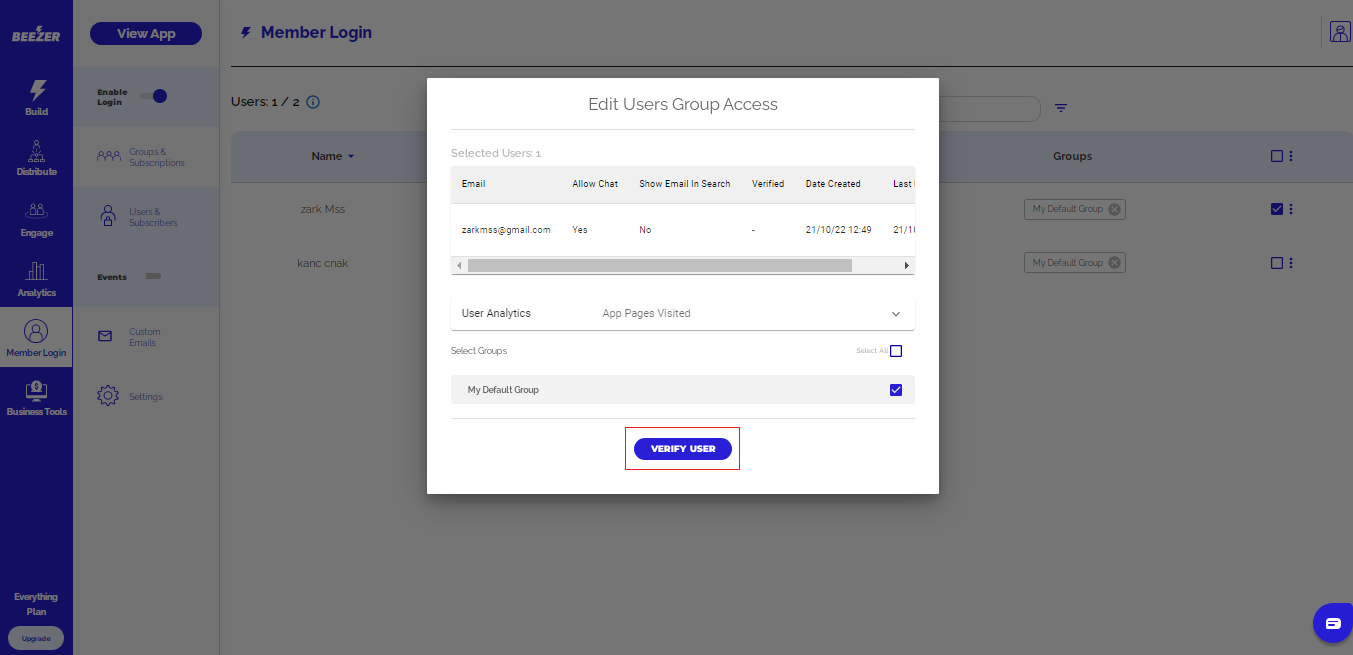The width and height of the screenshot is (1353, 655).
Task: Toggle the Enable Login switch
Action: [153, 96]
